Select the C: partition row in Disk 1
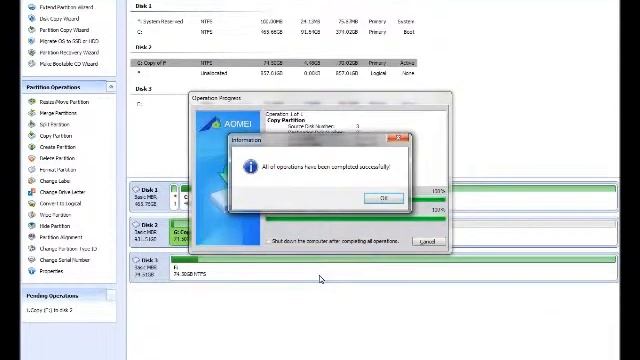The height and width of the screenshot is (360, 640). coord(273,32)
